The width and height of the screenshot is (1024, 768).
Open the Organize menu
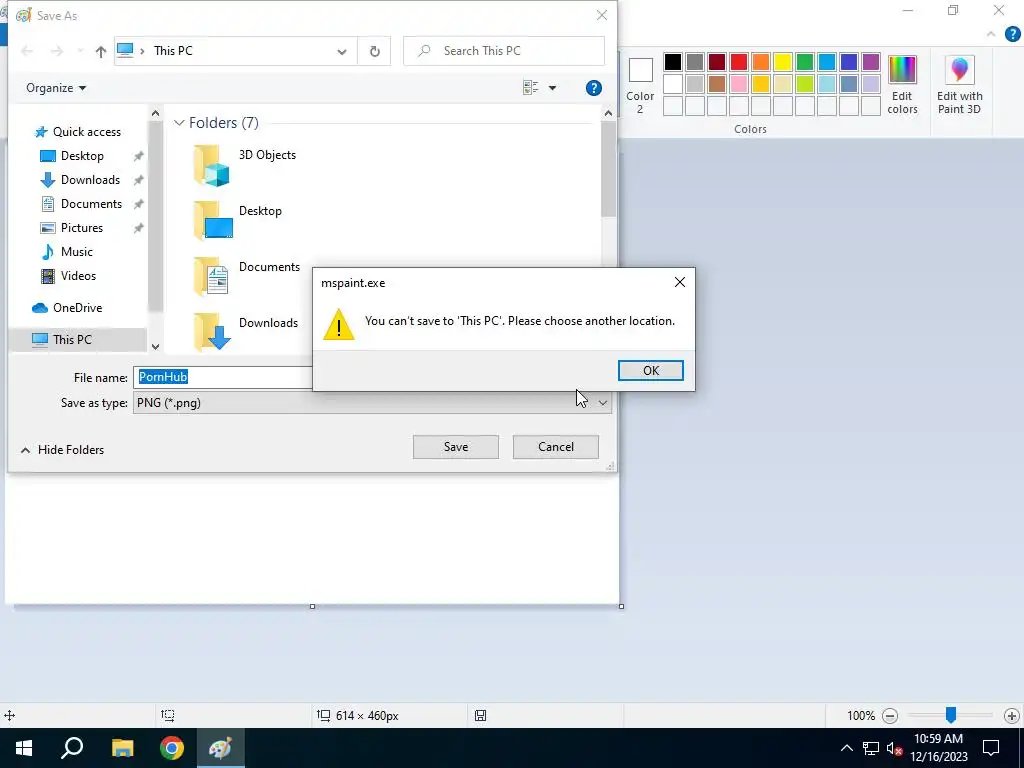tap(56, 88)
